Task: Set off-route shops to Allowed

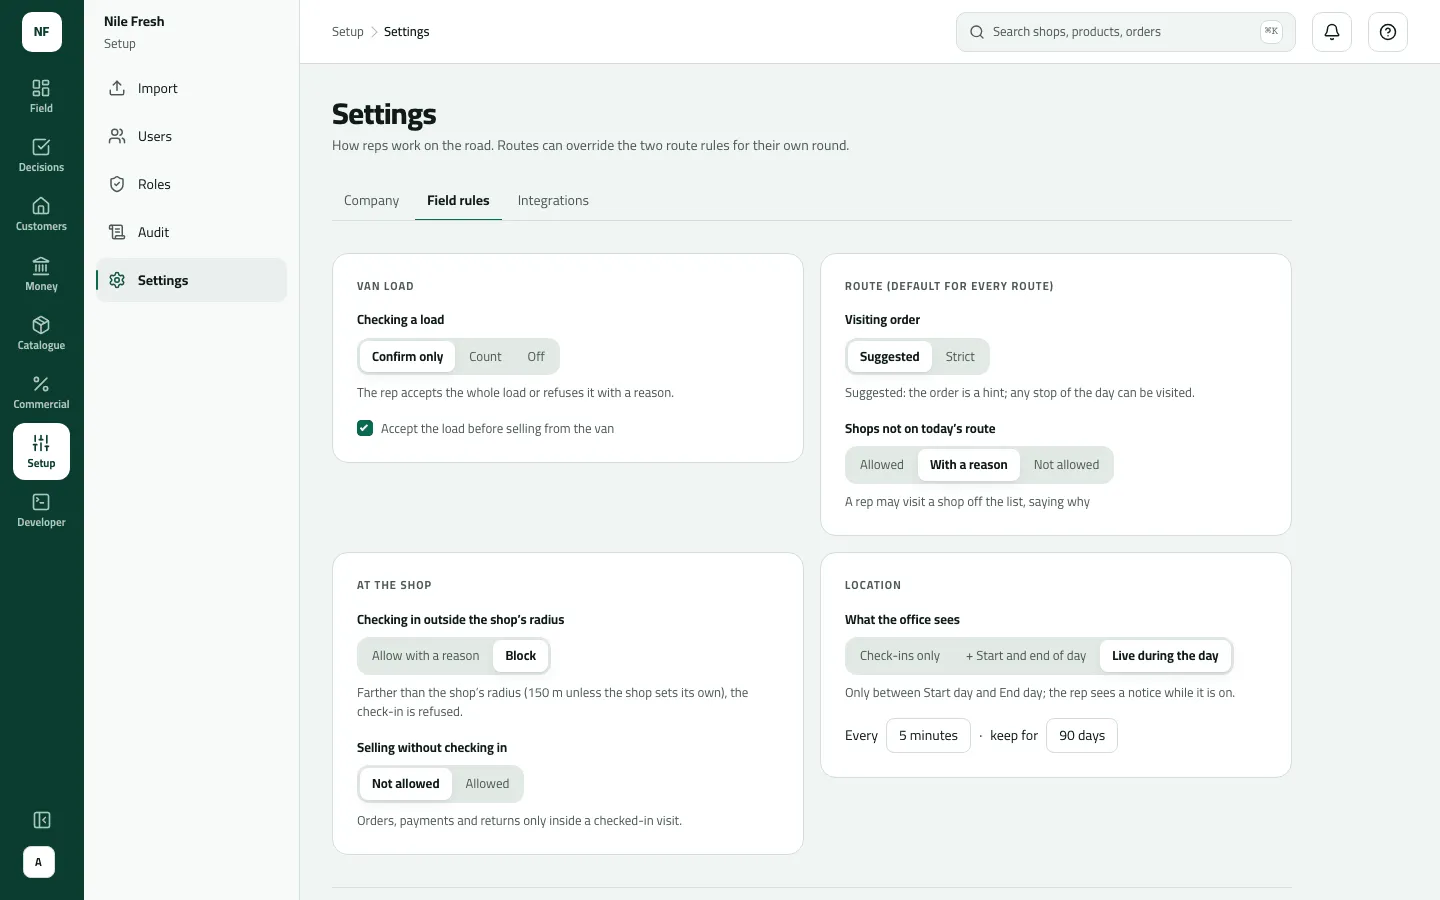Action: (x=881, y=465)
